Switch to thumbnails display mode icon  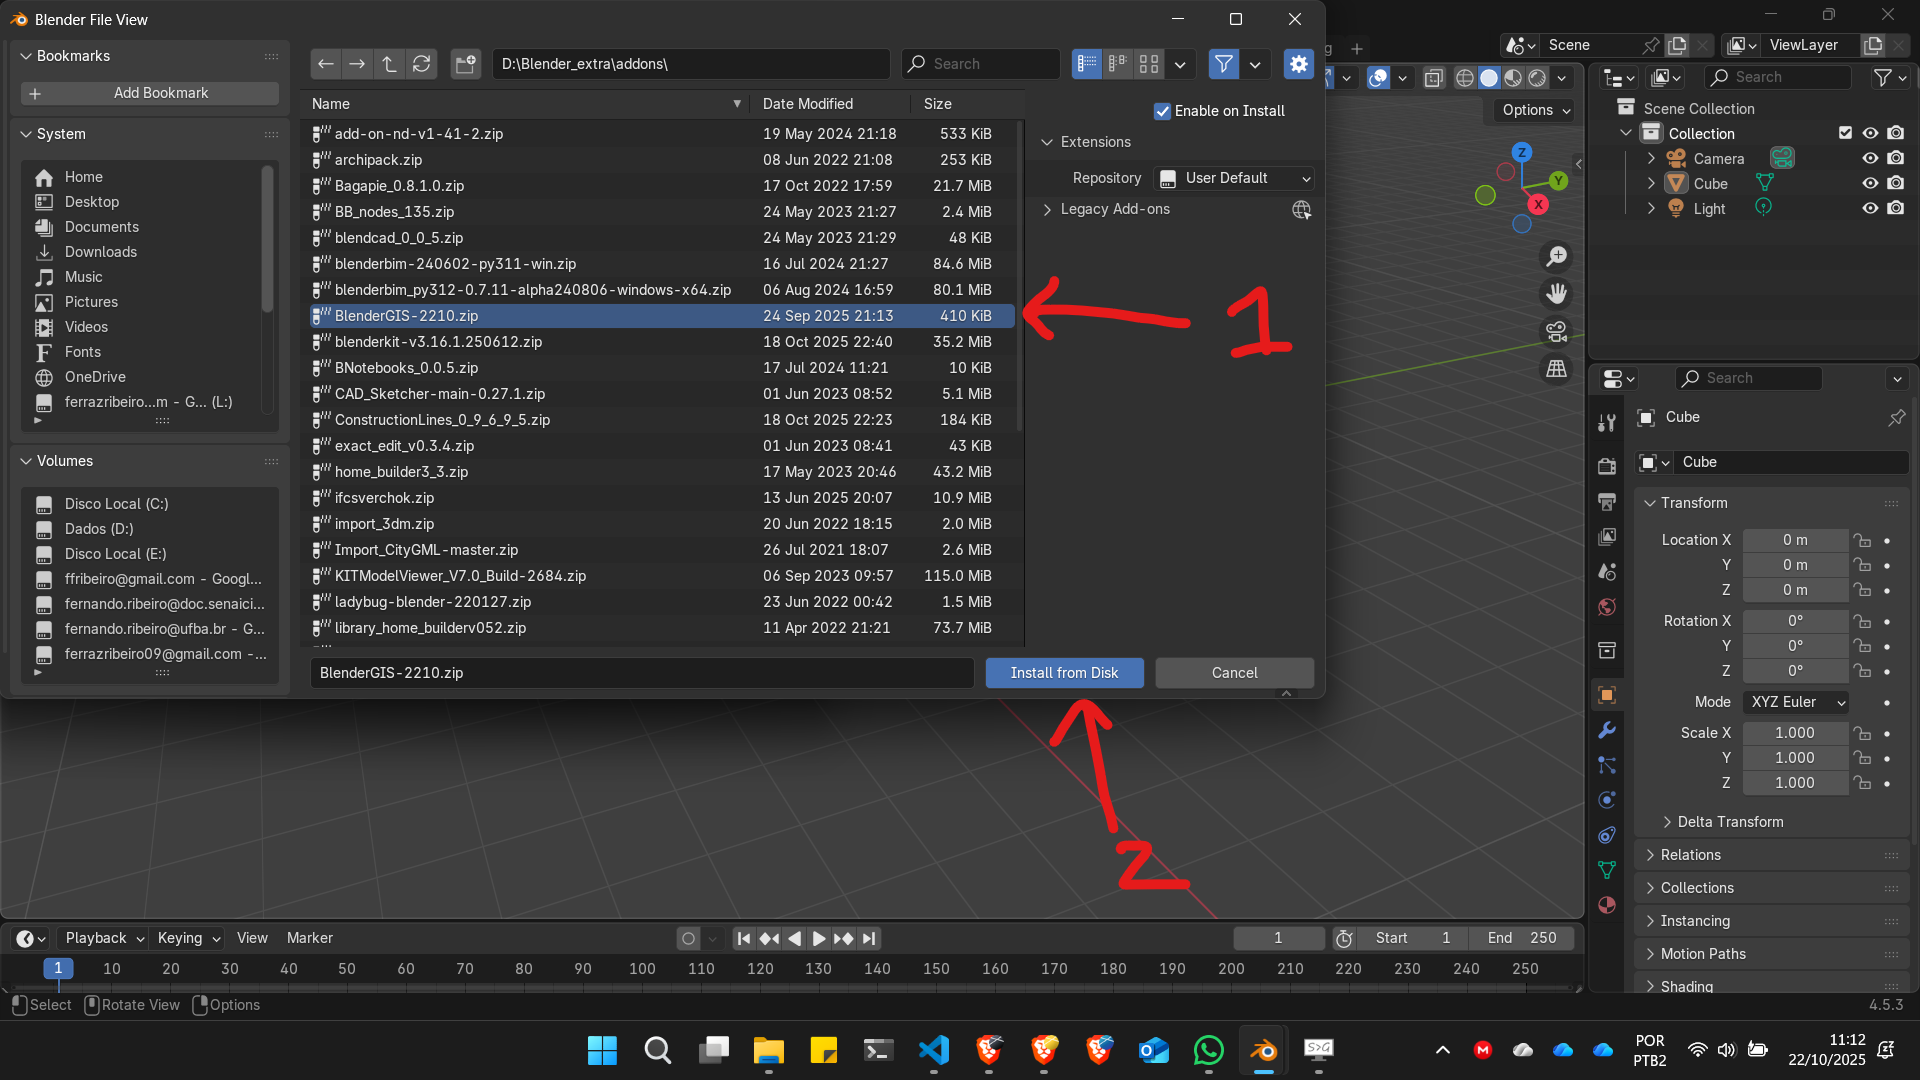[x=1149, y=64]
